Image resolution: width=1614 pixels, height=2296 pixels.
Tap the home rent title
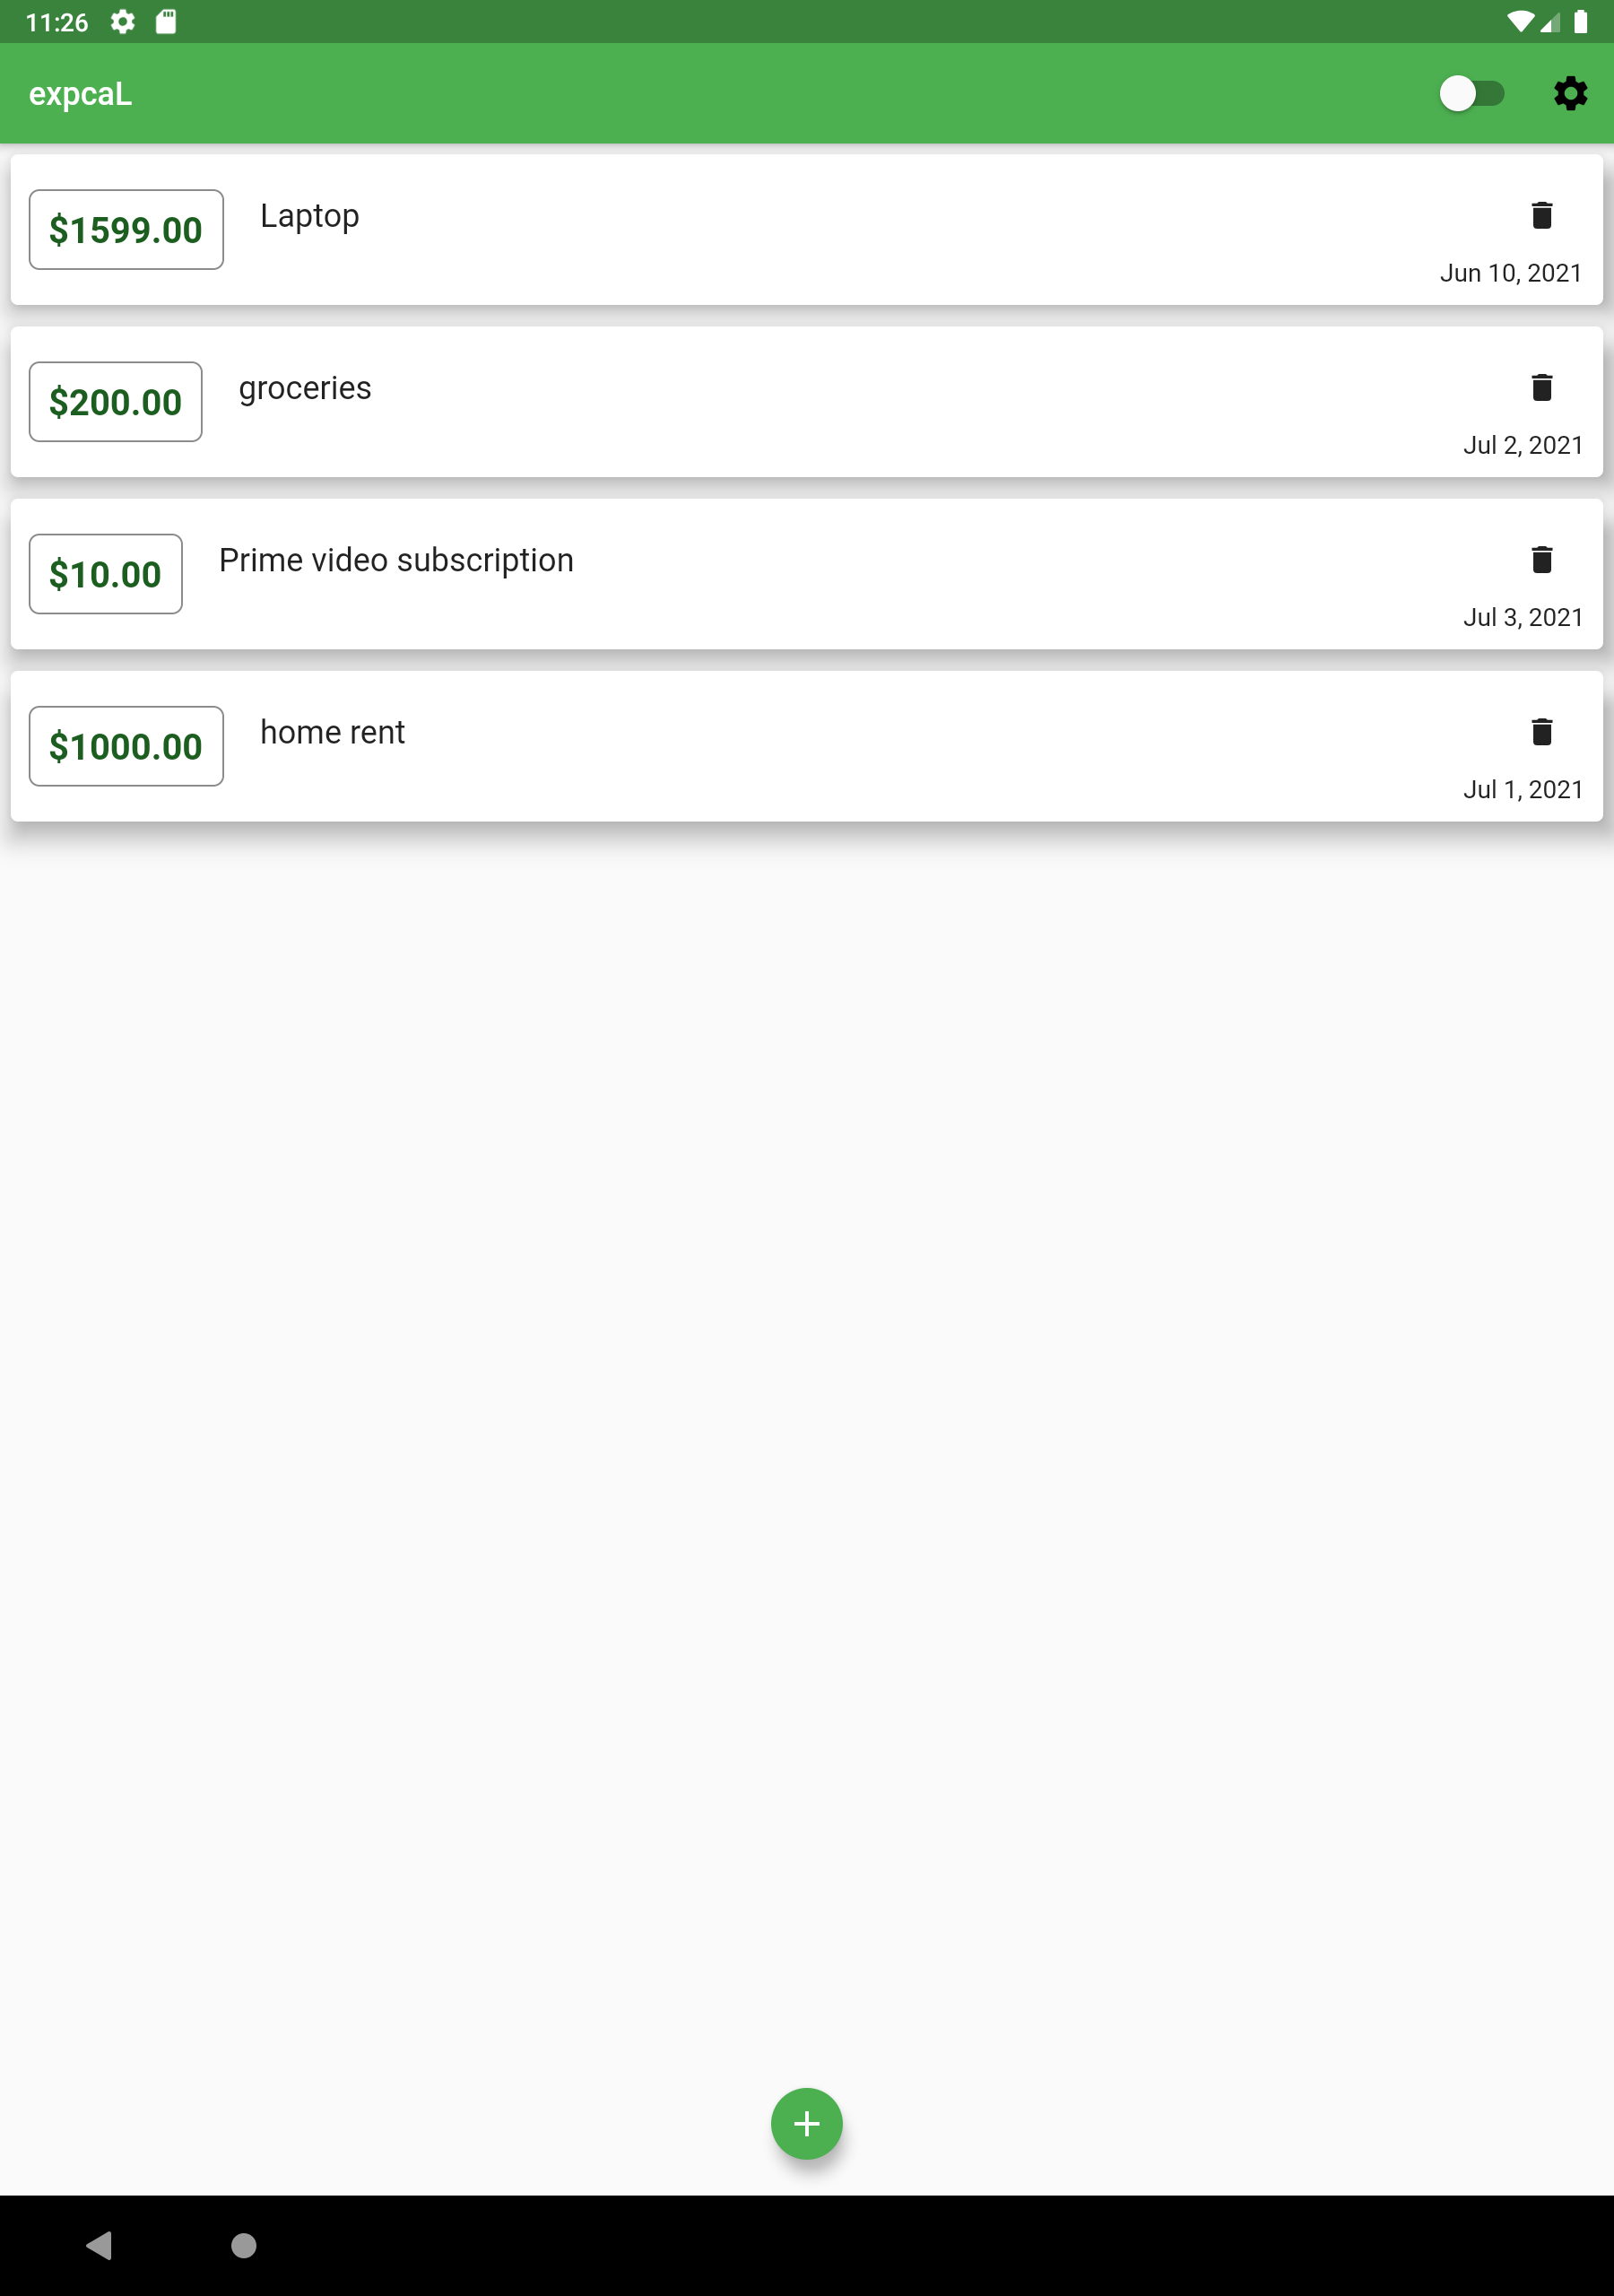click(332, 732)
